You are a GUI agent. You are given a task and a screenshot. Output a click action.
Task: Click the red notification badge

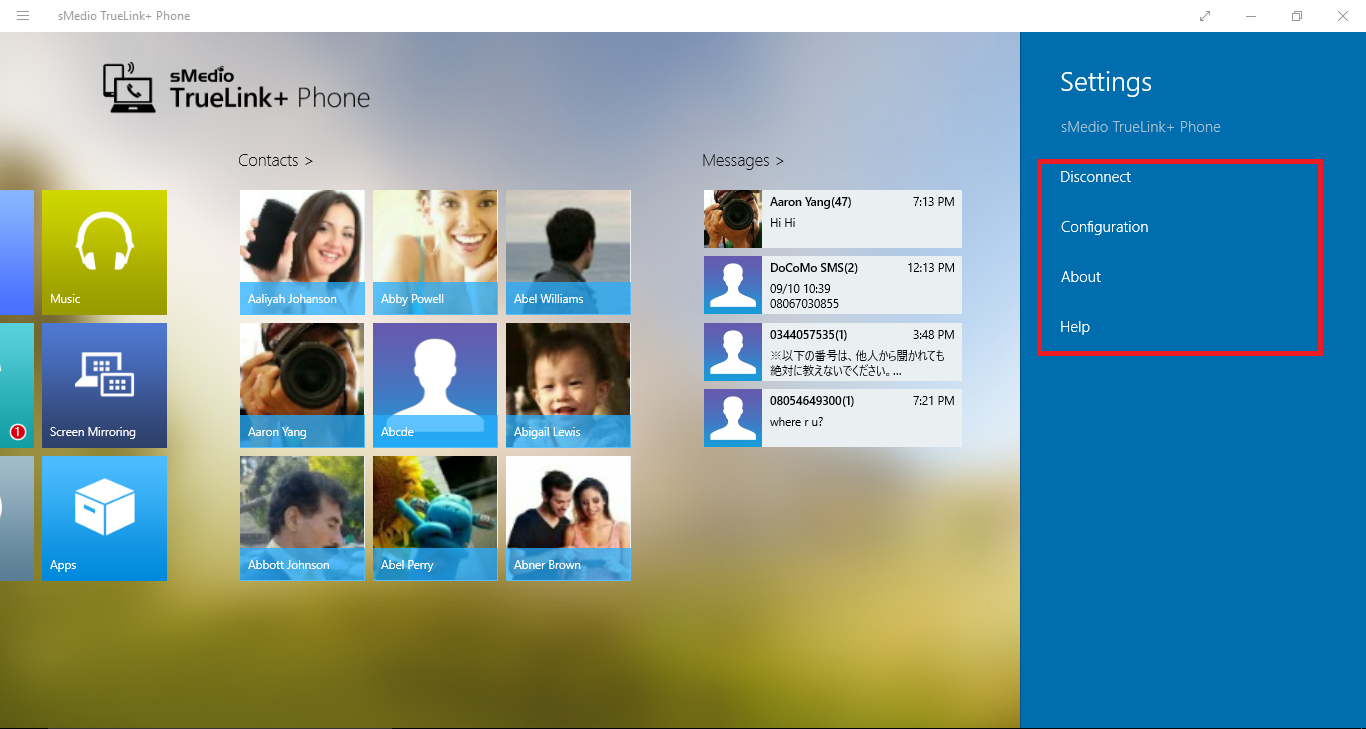coord(17,432)
